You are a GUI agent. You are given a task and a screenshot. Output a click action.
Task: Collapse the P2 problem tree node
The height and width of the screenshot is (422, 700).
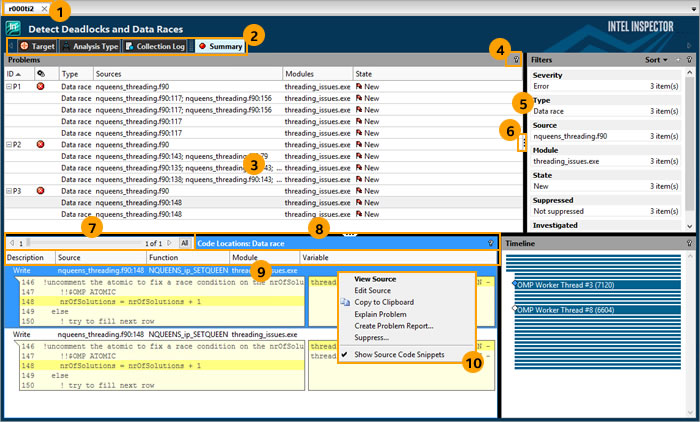8,145
